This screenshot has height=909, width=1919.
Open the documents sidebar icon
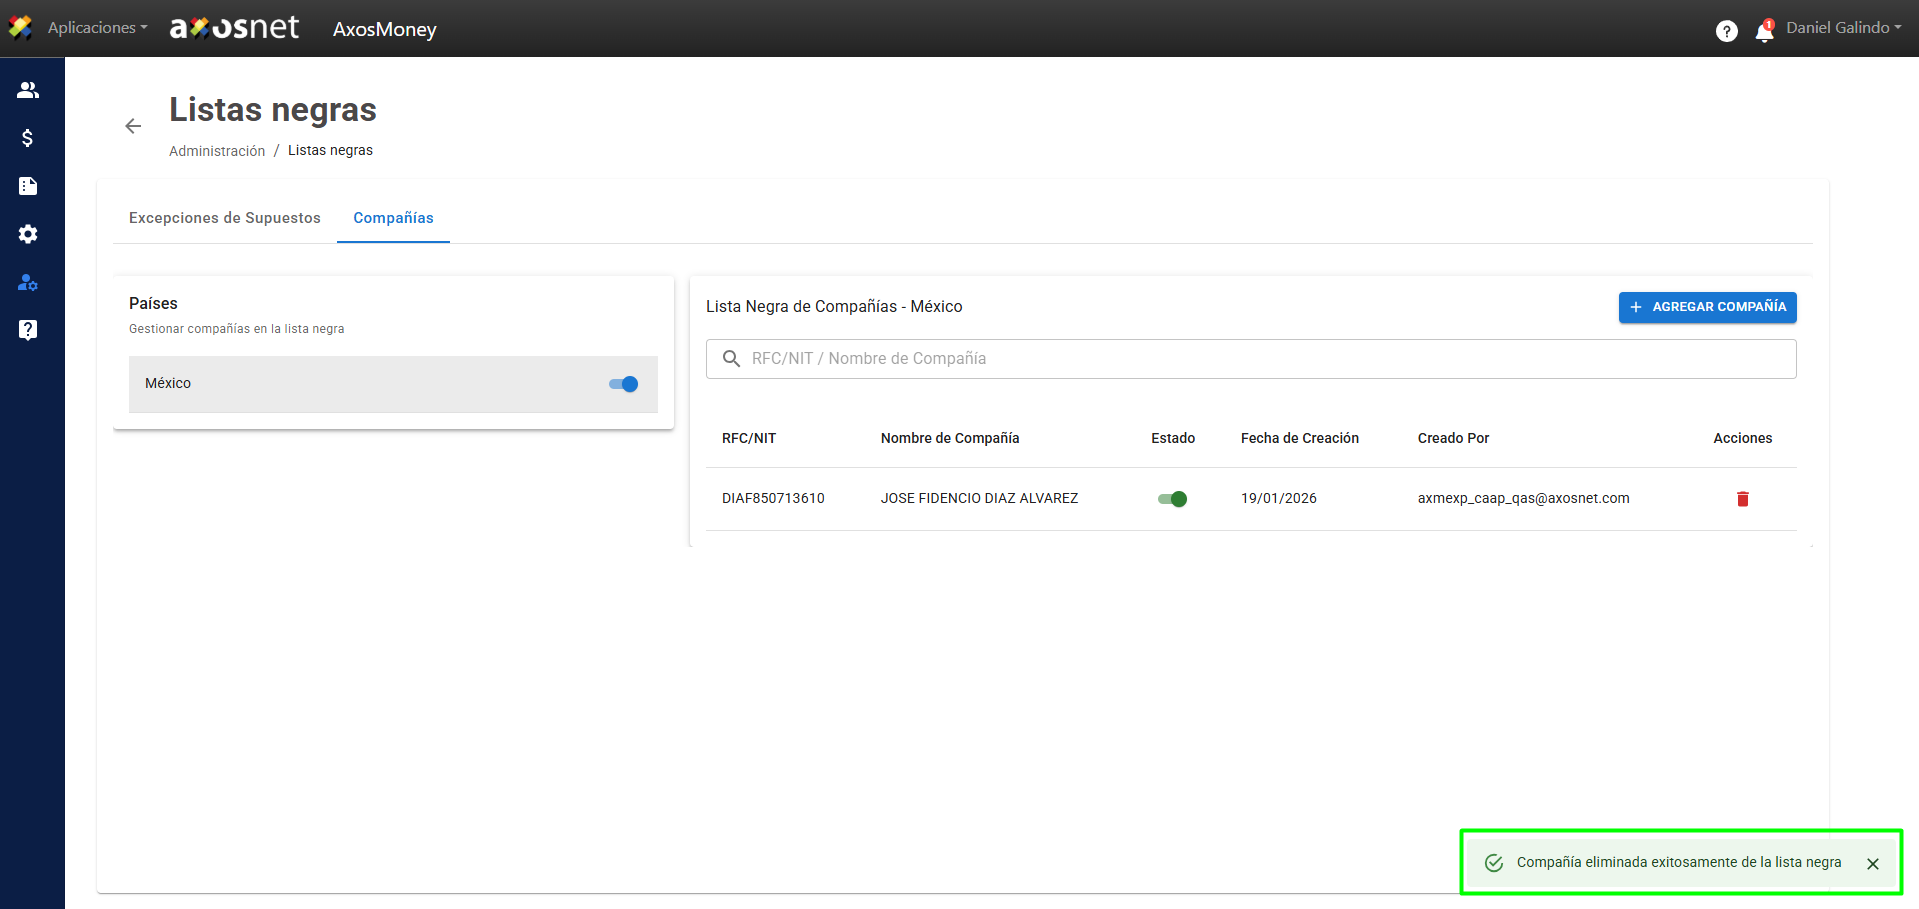tap(28, 186)
